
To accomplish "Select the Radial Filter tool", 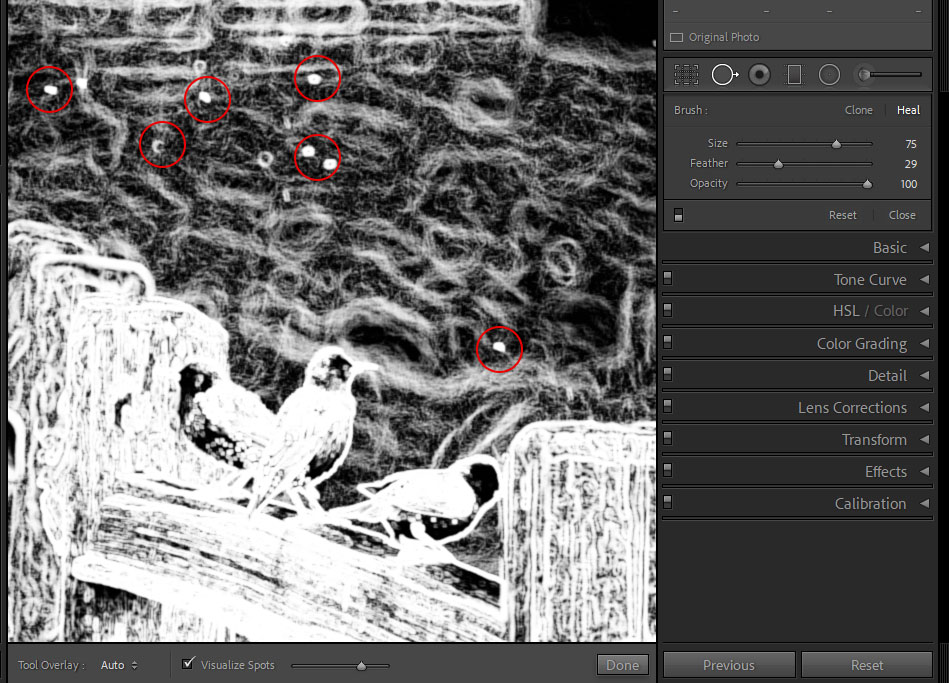I will (829, 75).
